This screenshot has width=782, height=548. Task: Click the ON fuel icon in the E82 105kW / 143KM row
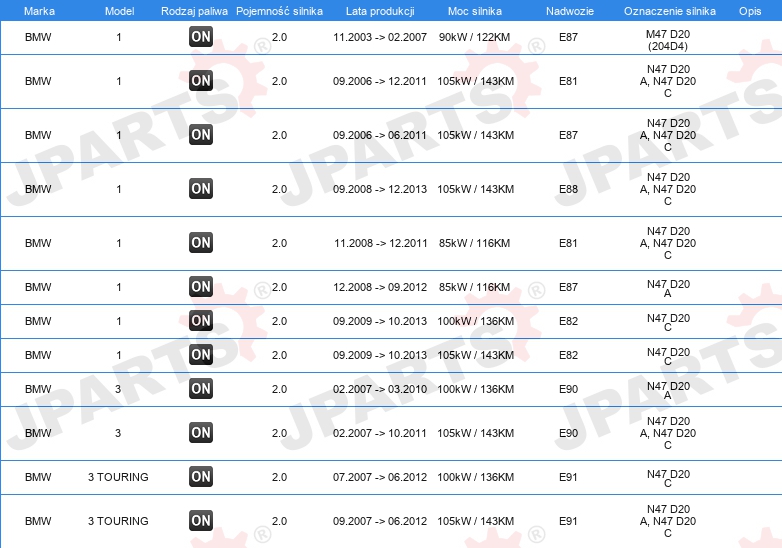click(x=201, y=355)
